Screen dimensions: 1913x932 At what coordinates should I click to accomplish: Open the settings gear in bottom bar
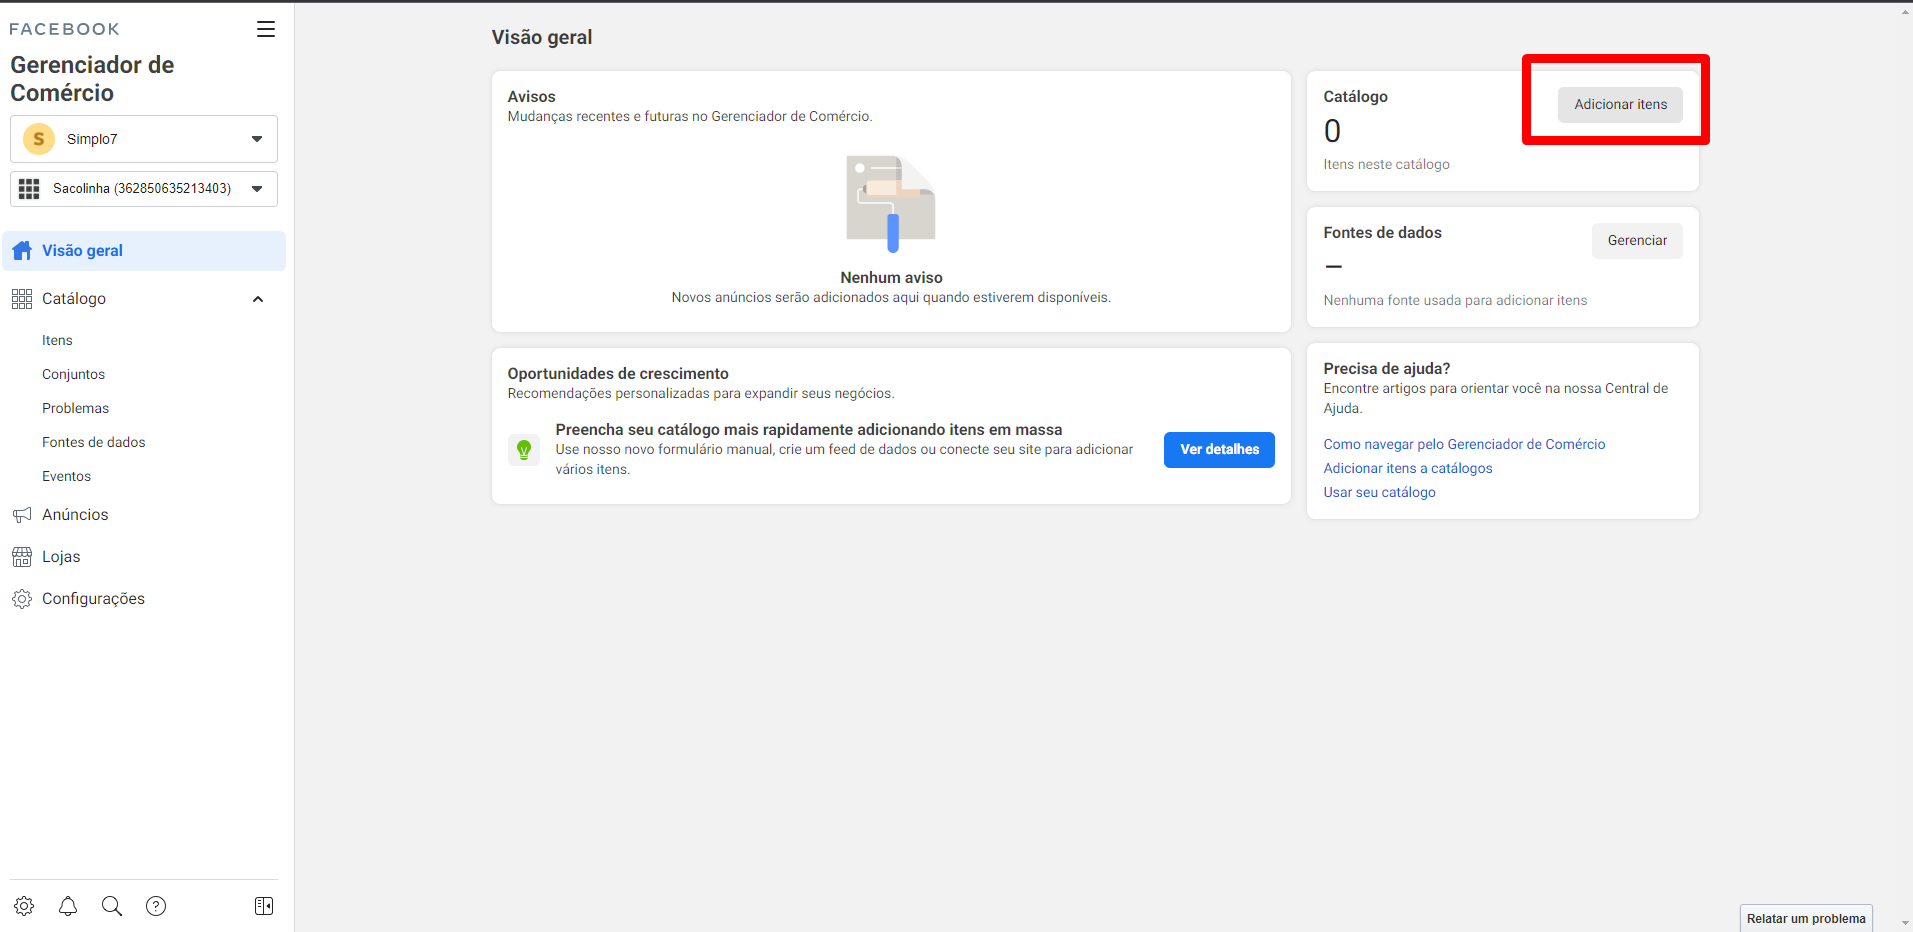pyautogui.click(x=24, y=906)
